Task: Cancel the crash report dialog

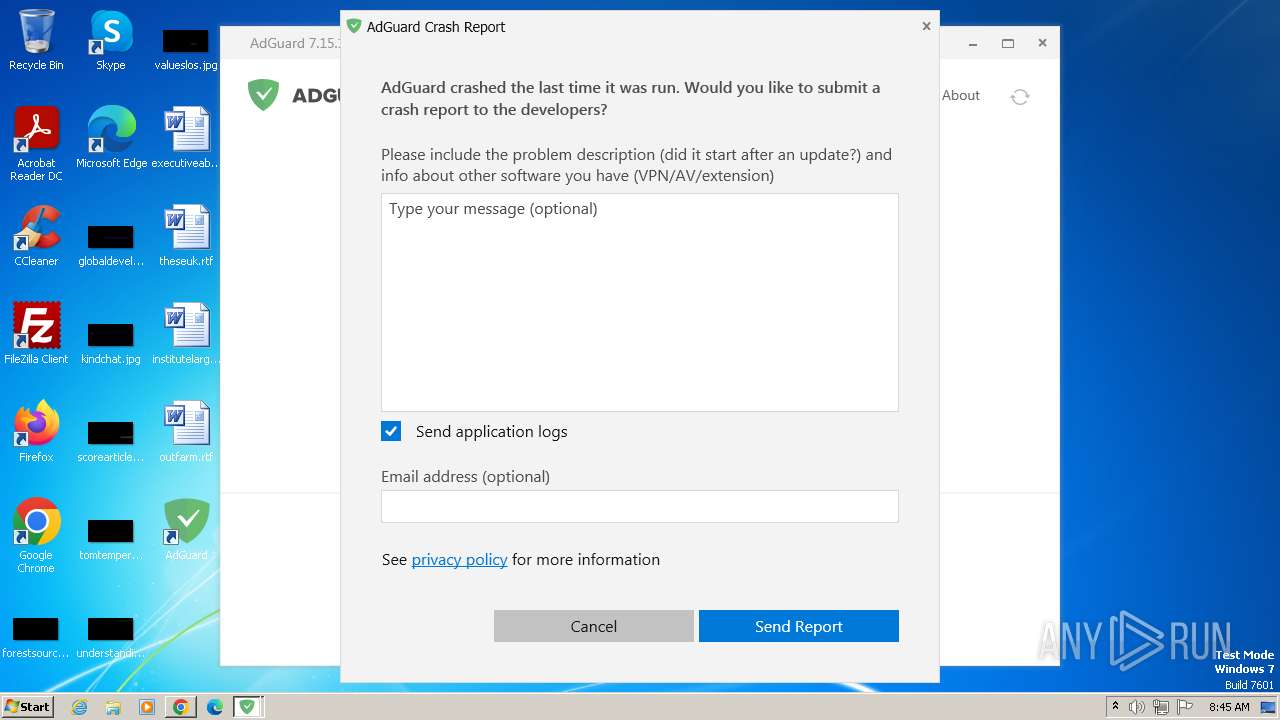Action: tap(594, 626)
